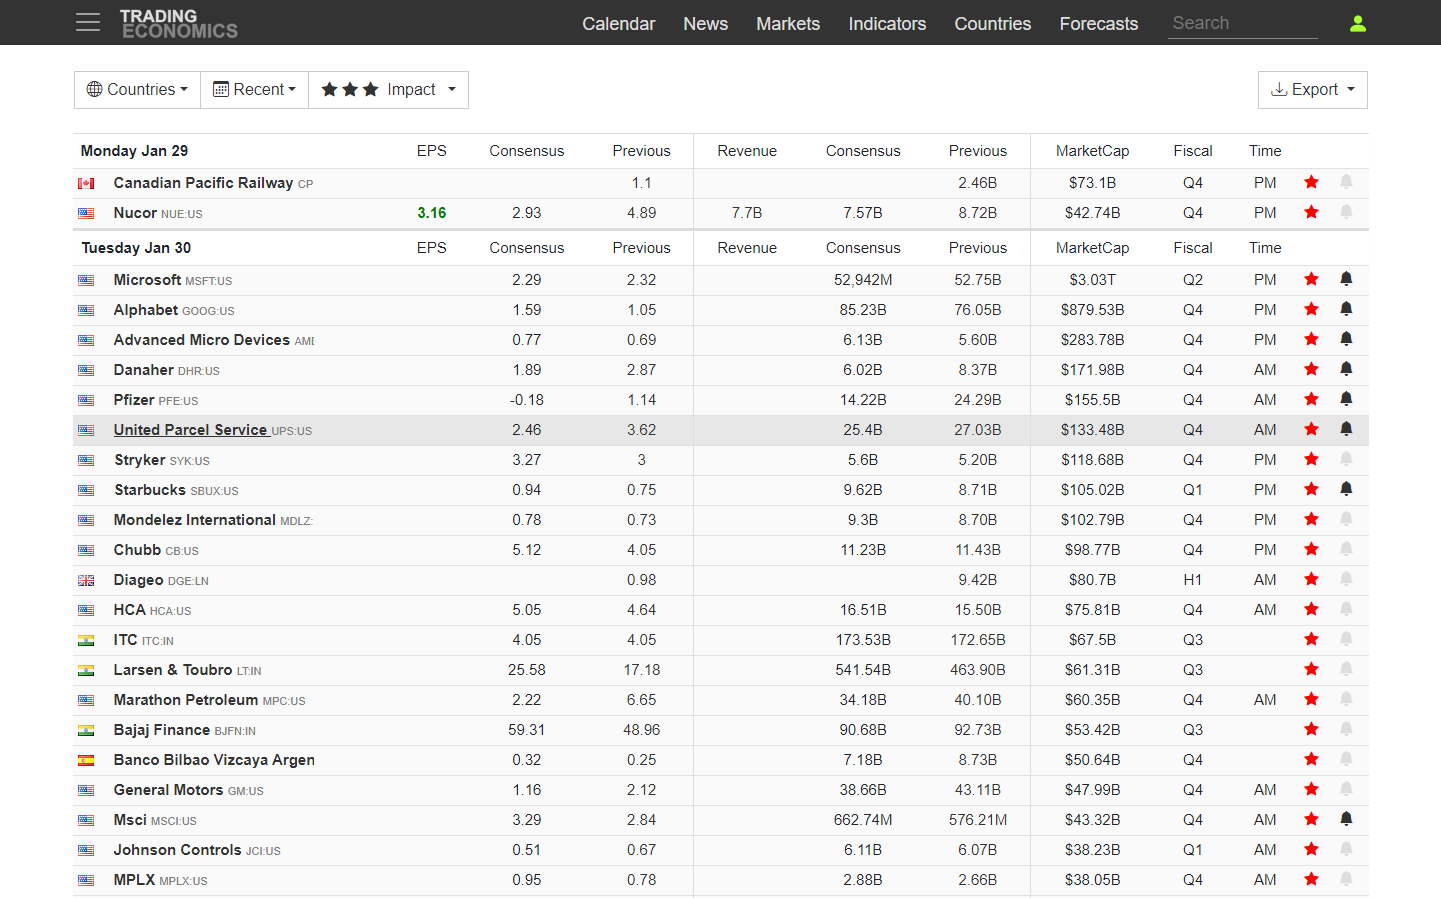Open the Advanced Micro Devices company link
1441x898 pixels.
[x=201, y=340]
